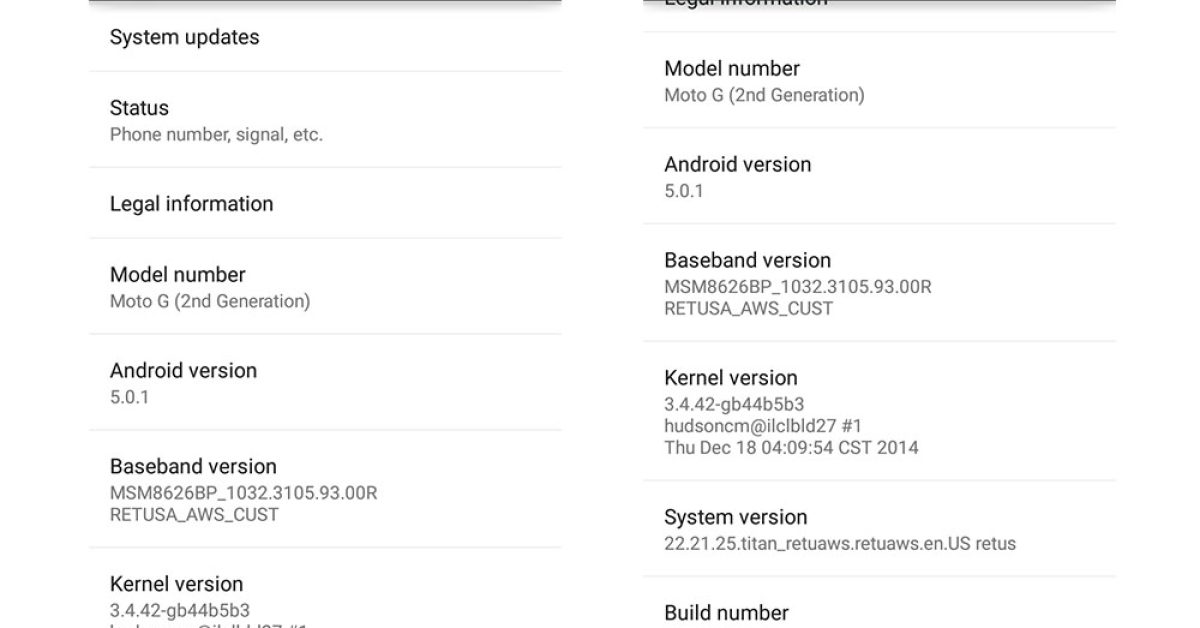Tap Legal information in left screen
Screen dimensions: 1200x628
point(192,204)
